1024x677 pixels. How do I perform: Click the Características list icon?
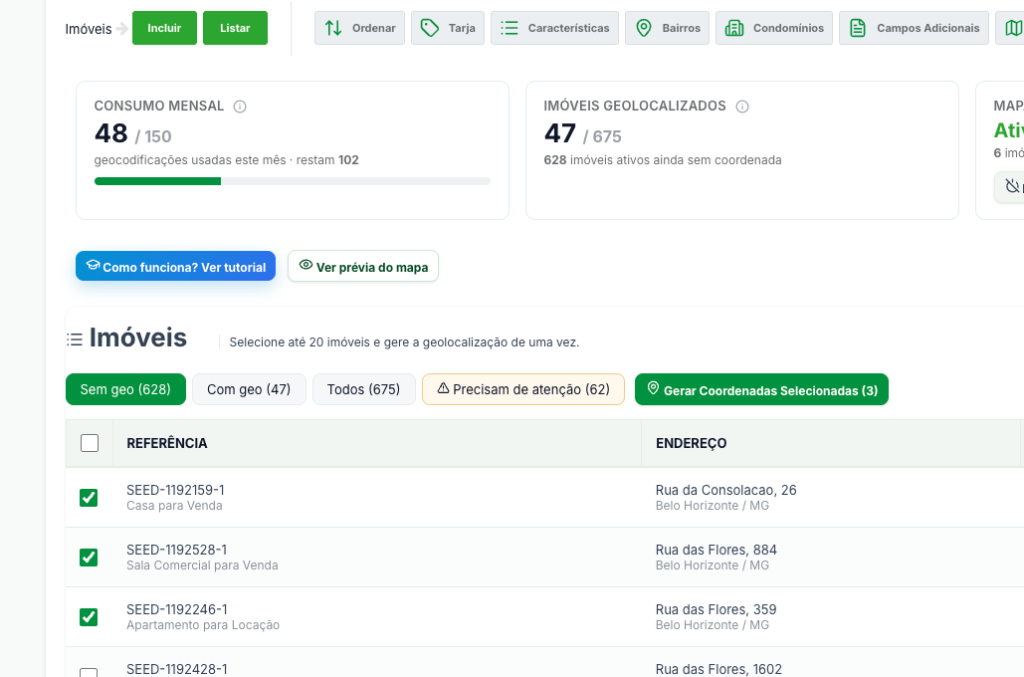(509, 28)
